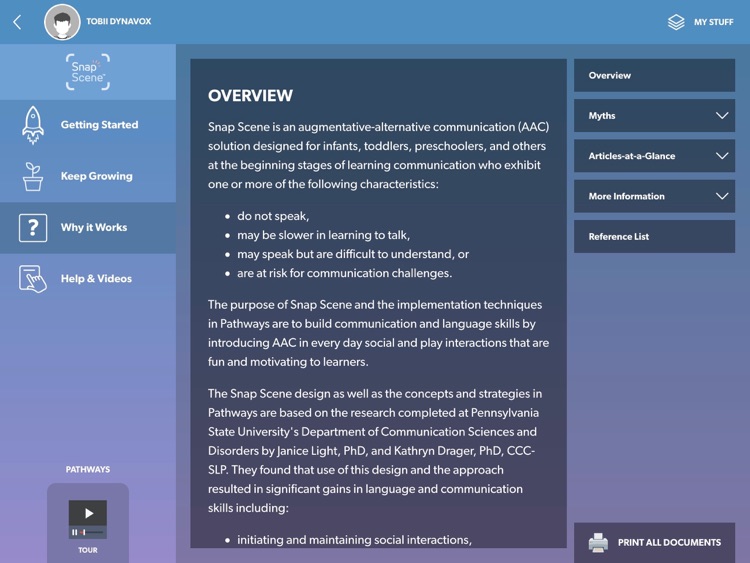Click "may be slower in learning to talk,"
The width and height of the screenshot is (750, 563).
pyautogui.click(x=323, y=235)
